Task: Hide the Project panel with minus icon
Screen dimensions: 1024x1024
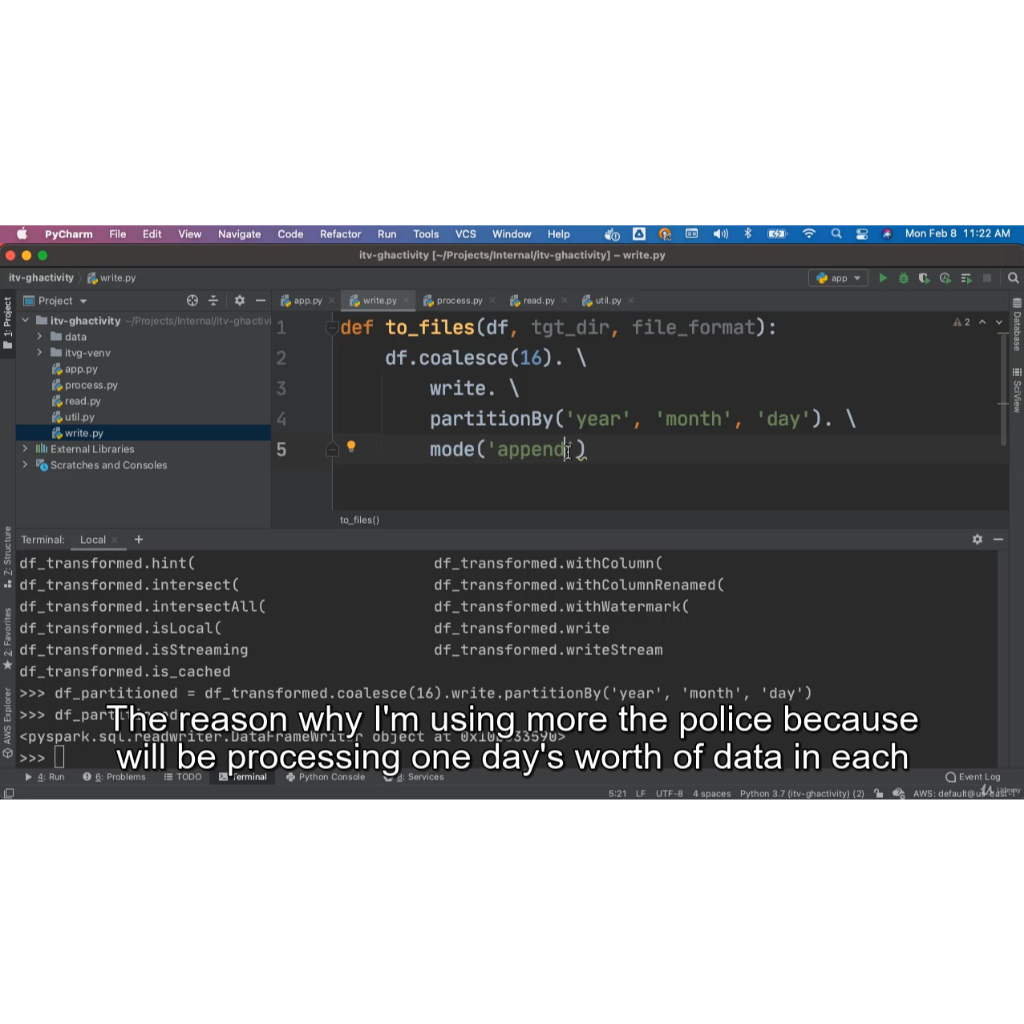Action: [261, 300]
